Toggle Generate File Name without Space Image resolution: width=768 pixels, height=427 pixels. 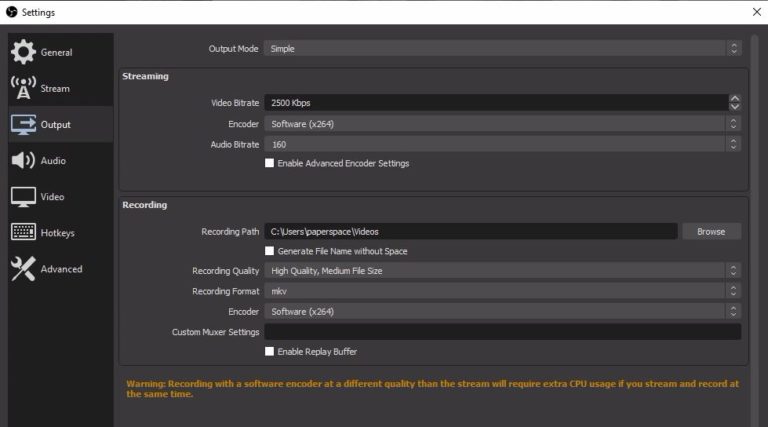pyautogui.click(x=269, y=251)
